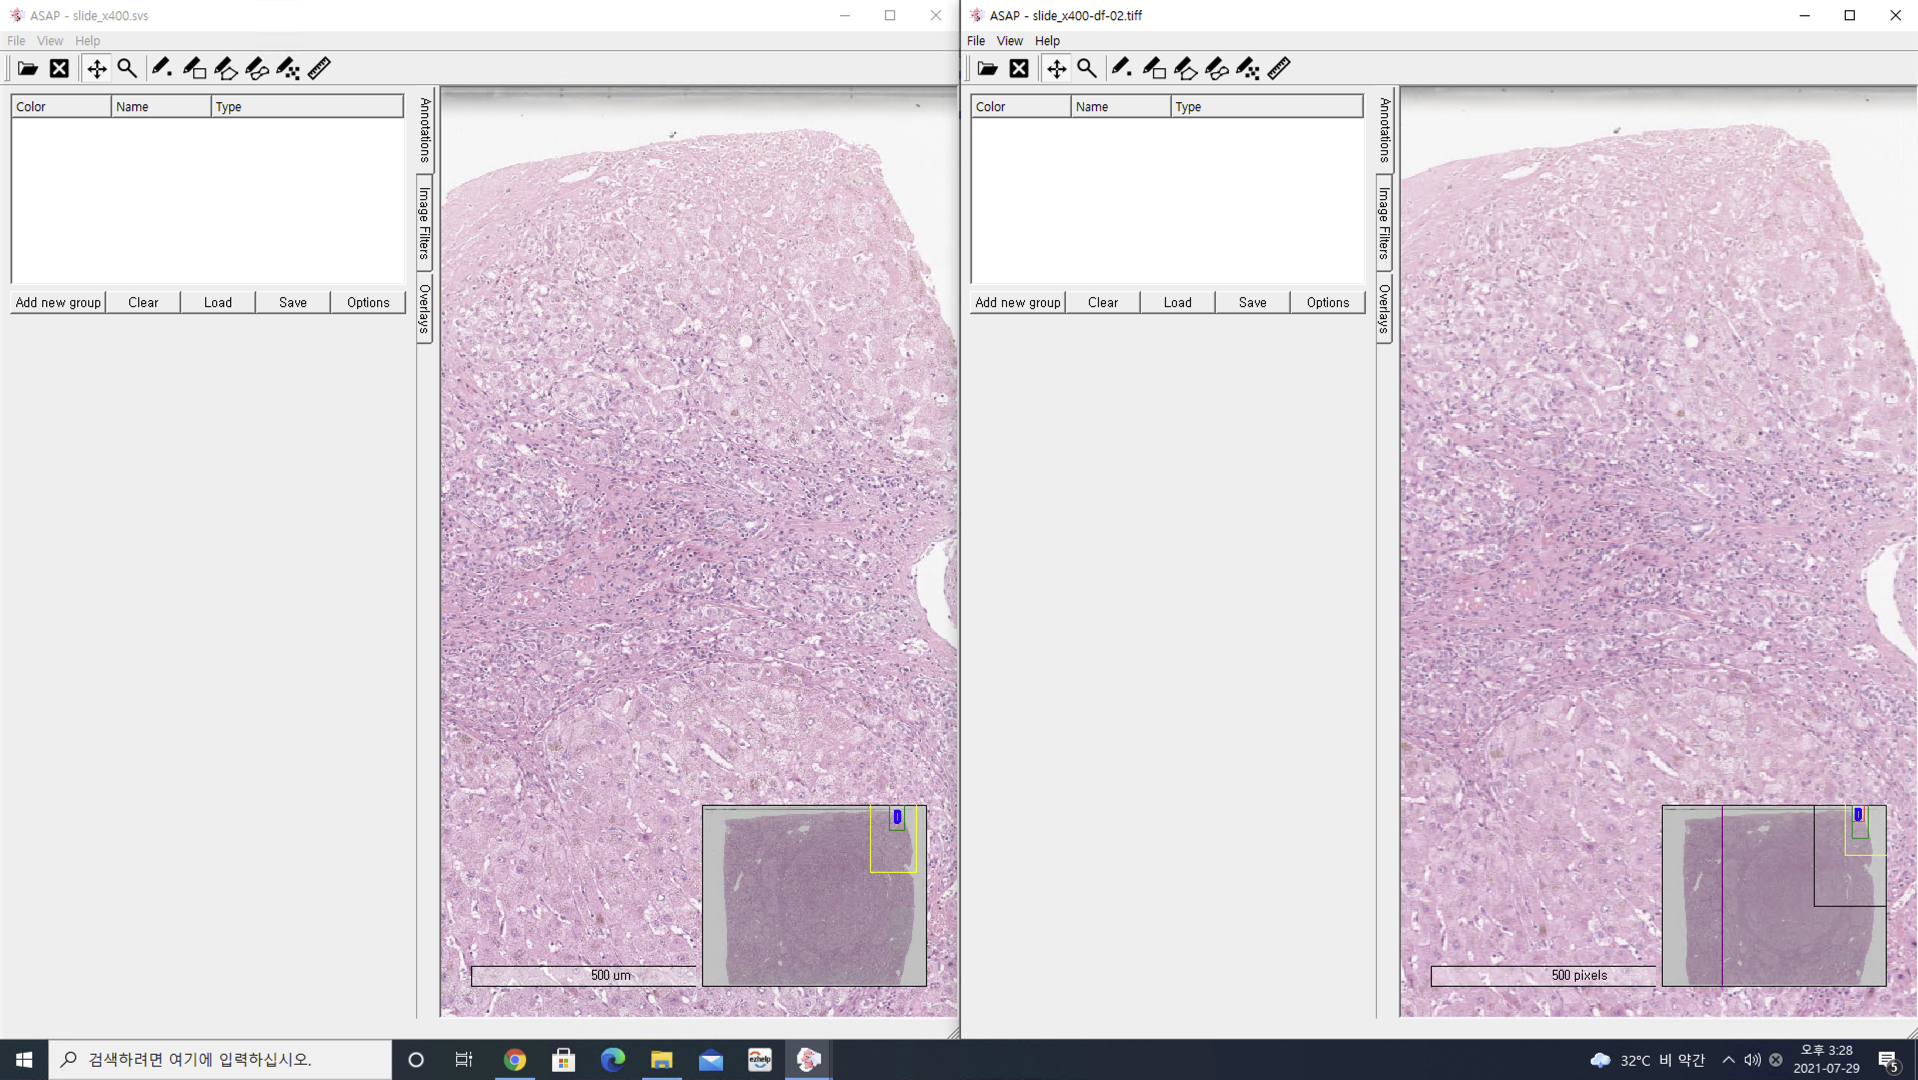Select the Pan tool in the slide_x400.svs window

point(96,69)
